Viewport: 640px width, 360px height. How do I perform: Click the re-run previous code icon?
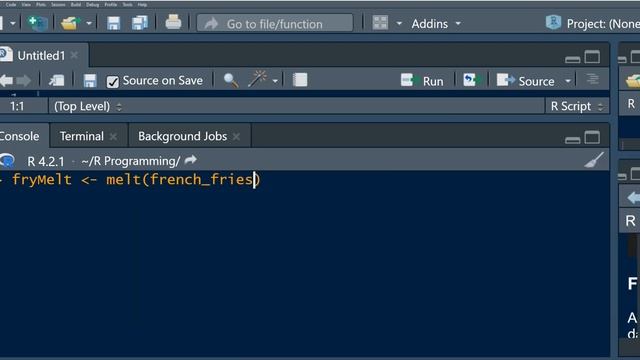[x=471, y=80]
